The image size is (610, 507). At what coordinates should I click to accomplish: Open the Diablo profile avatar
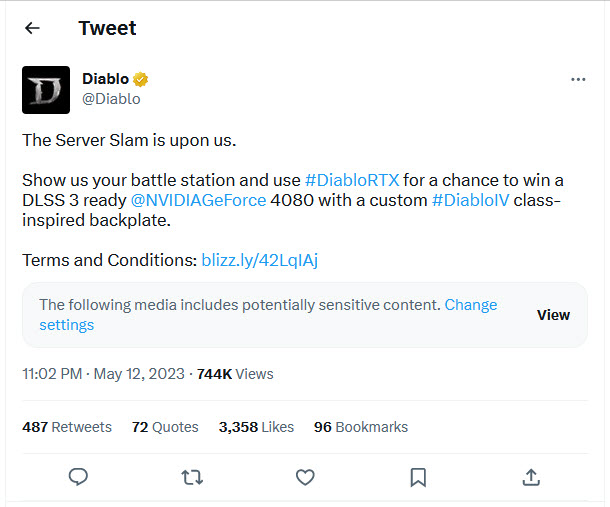[46, 90]
